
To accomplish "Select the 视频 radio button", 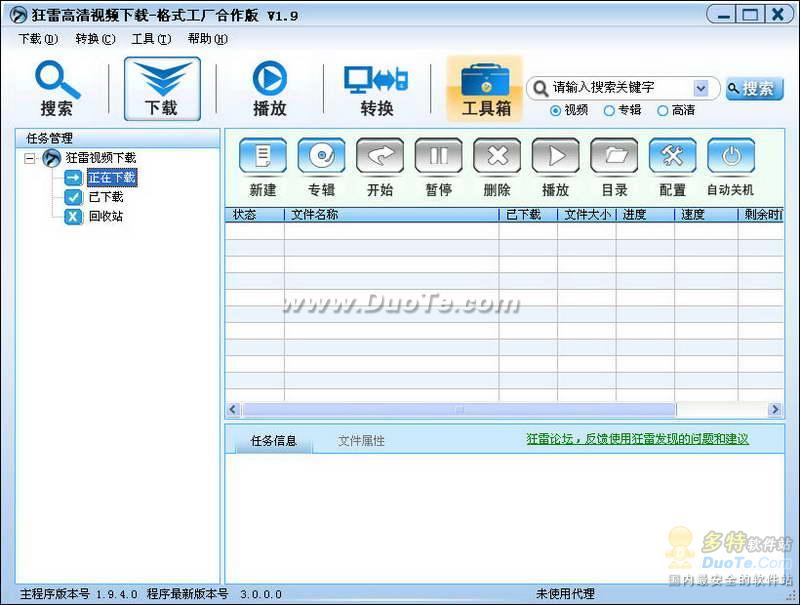I will 556,110.
